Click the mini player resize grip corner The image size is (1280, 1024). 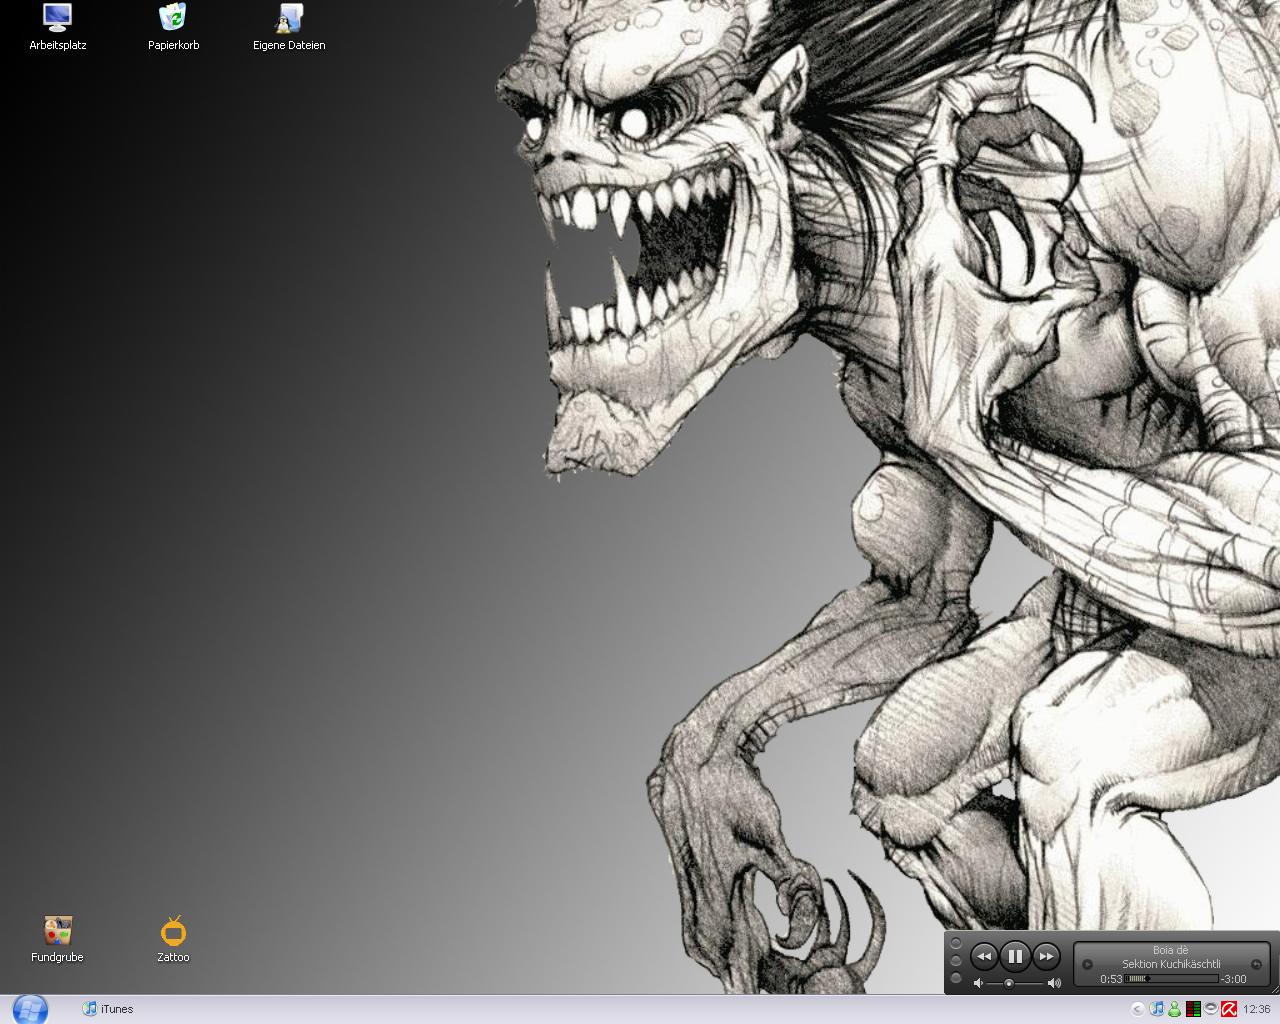1274,988
